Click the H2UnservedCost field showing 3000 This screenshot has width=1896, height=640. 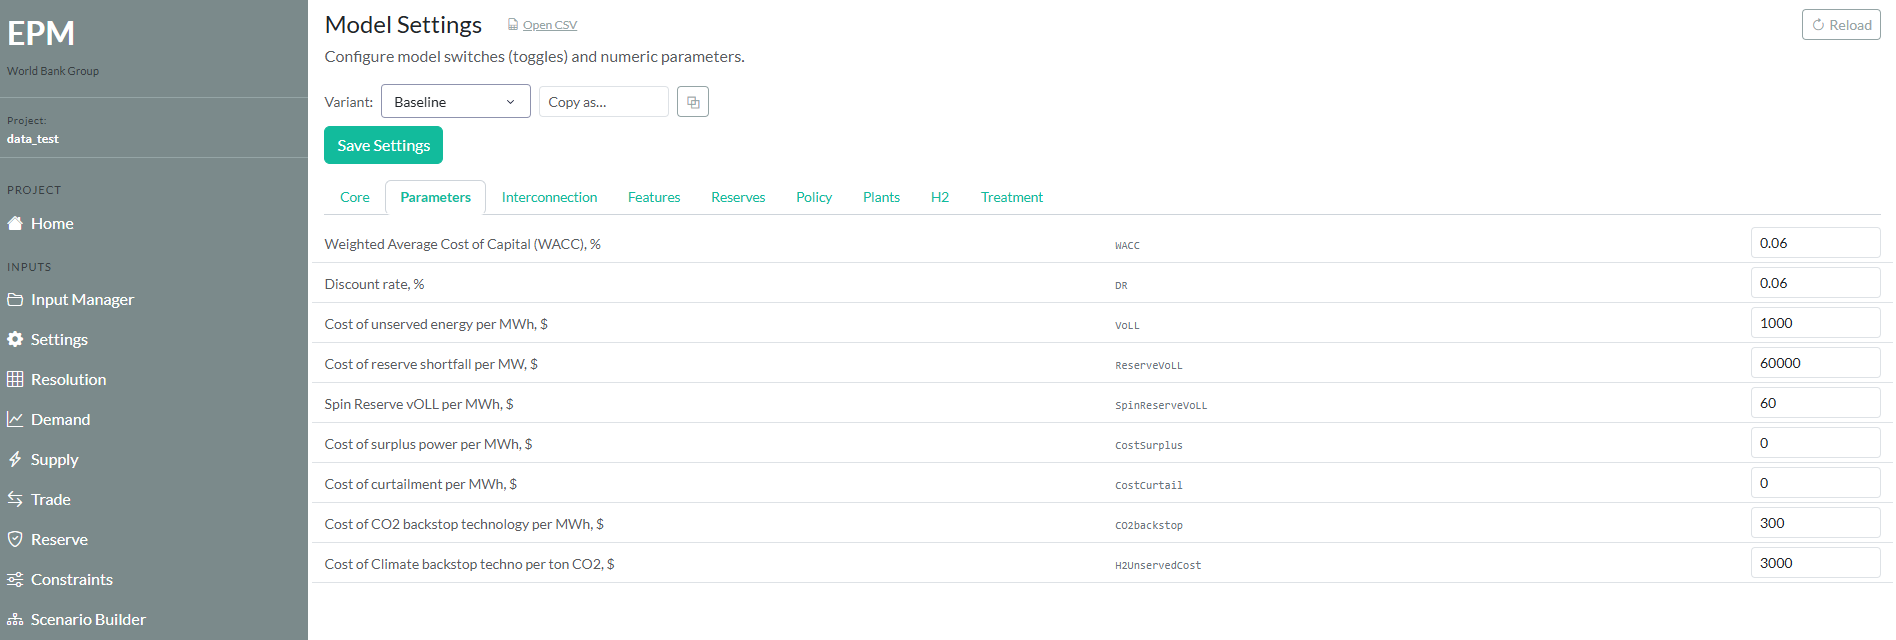click(x=1815, y=563)
